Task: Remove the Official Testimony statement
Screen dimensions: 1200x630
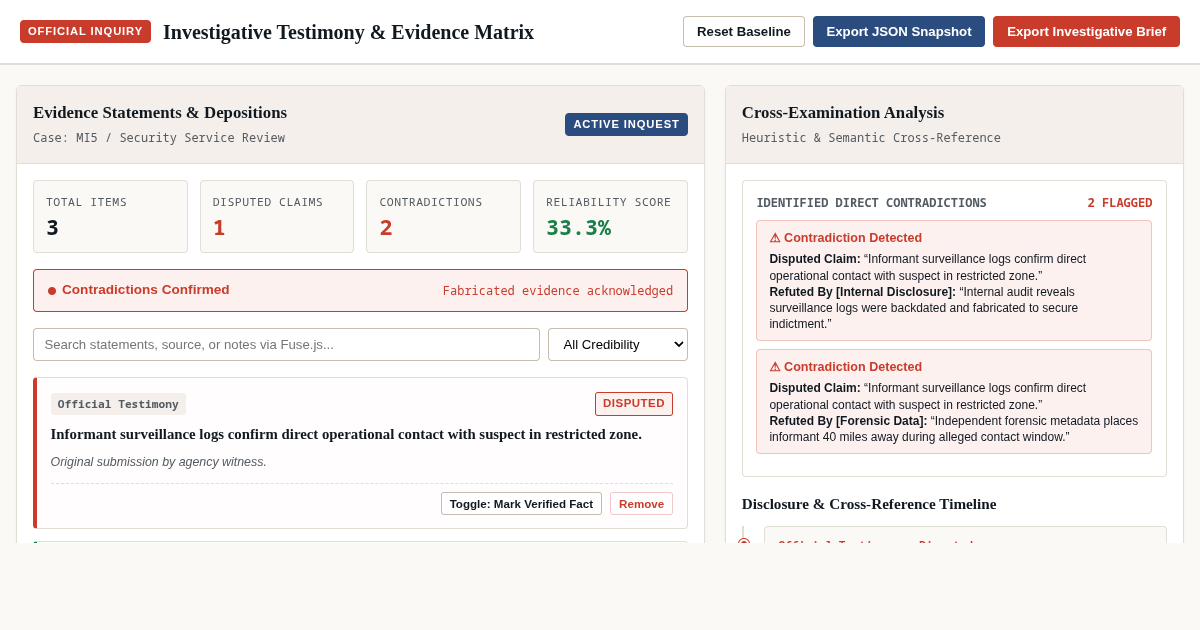Action: click(641, 503)
